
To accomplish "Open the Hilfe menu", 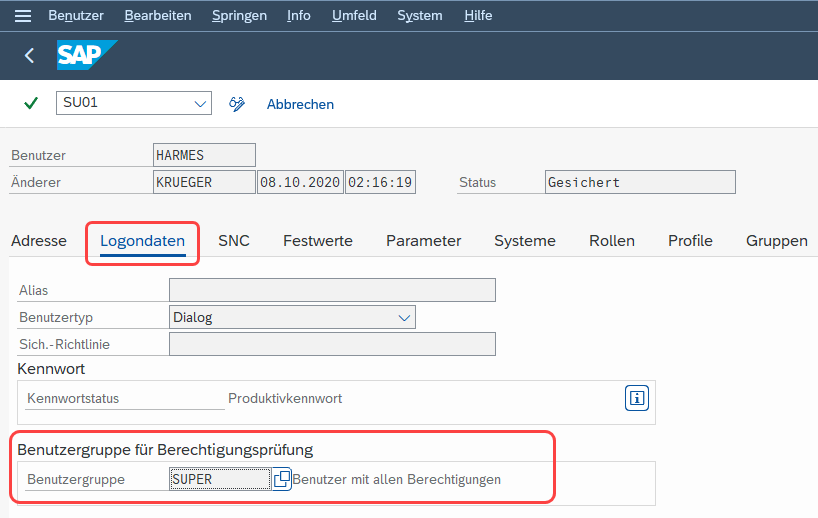I will [478, 16].
